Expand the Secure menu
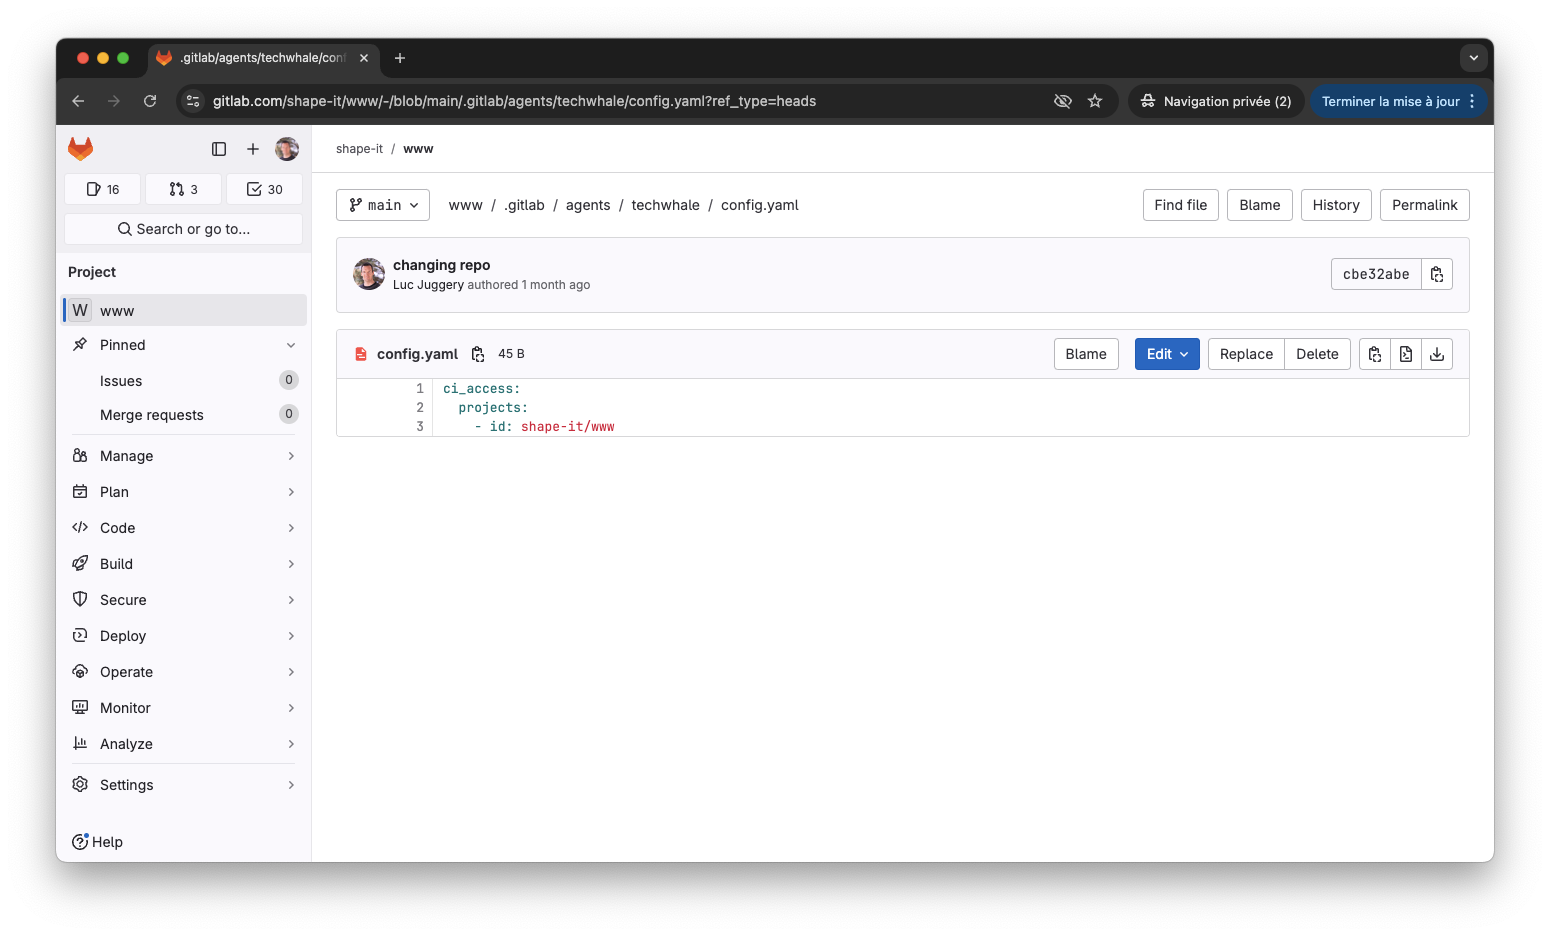 point(184,600)
